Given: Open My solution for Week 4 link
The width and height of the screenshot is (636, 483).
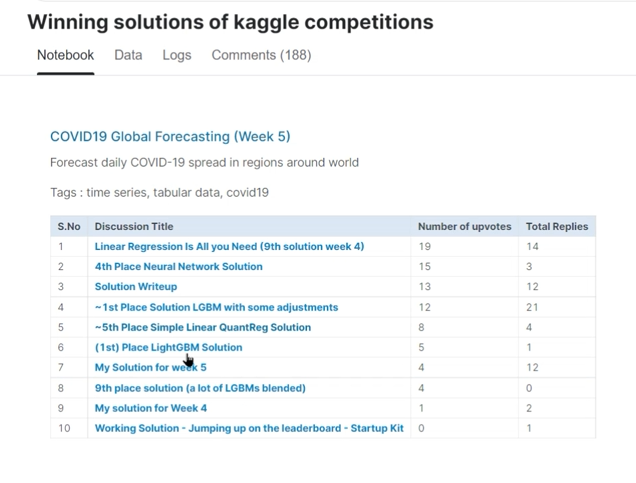Looking at the screenshot, I should [x=150, y=408].
